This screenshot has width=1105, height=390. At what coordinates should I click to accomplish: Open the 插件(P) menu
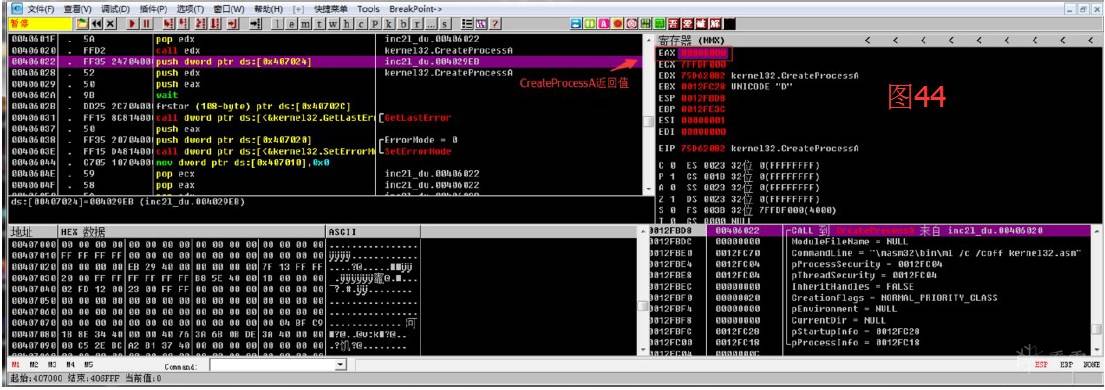pyautogui.click(x=153, y=9)
